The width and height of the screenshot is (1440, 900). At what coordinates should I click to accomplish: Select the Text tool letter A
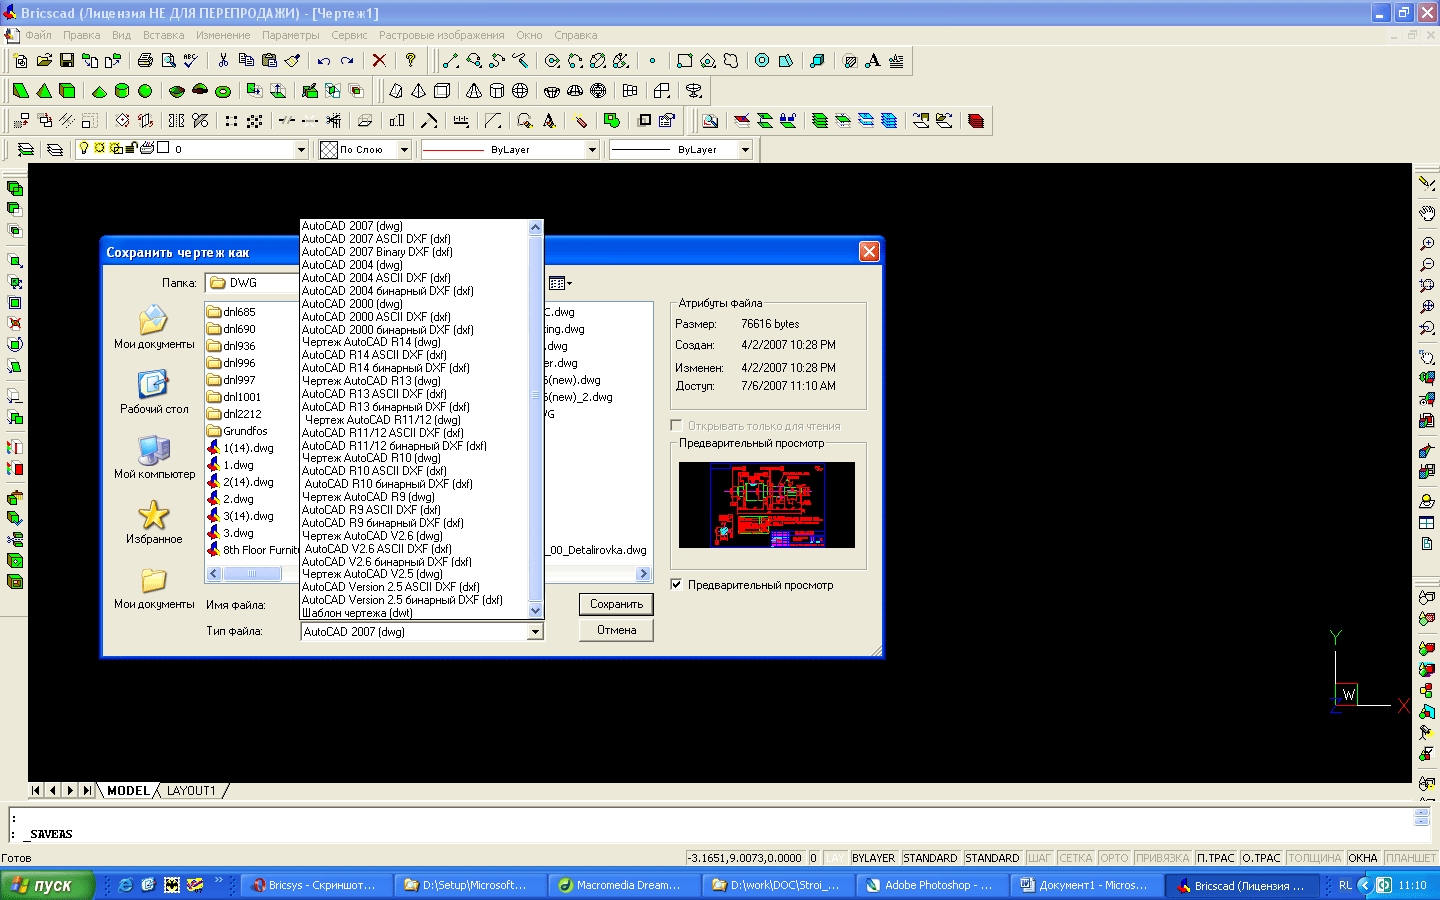tap(873, 61)
